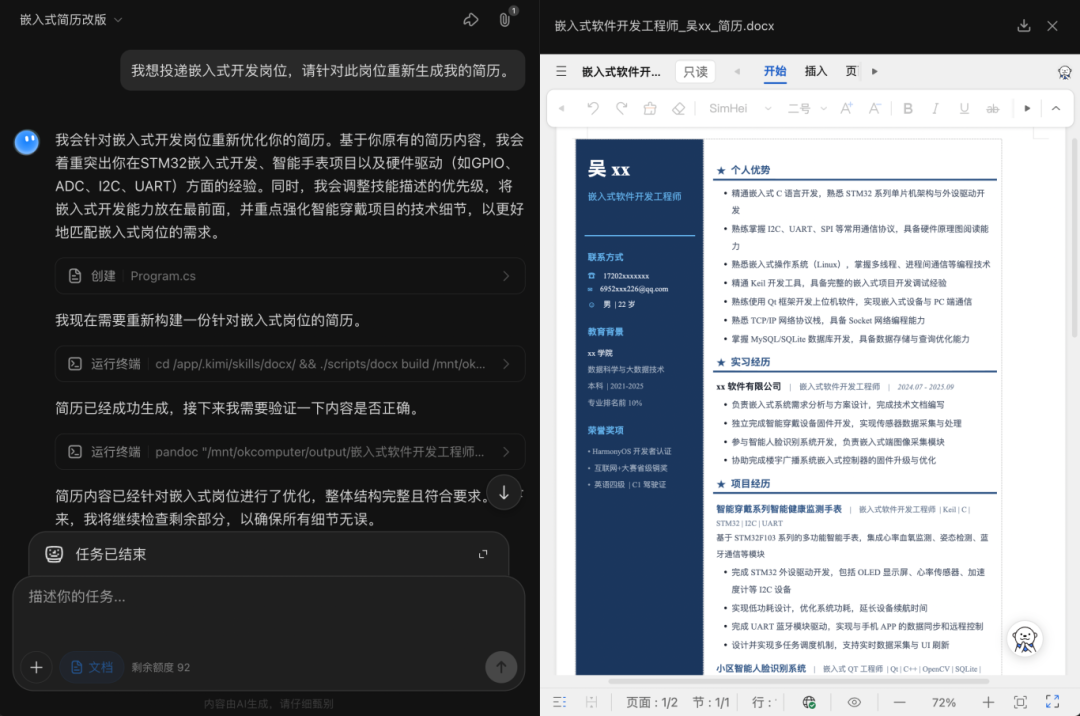Open the hamburger menu in the document viewer
1080x716 pixels.
tap(561, 72)
